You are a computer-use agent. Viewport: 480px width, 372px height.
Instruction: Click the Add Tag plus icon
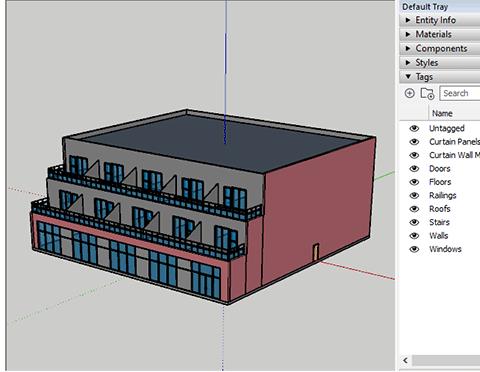pos(409,93)
